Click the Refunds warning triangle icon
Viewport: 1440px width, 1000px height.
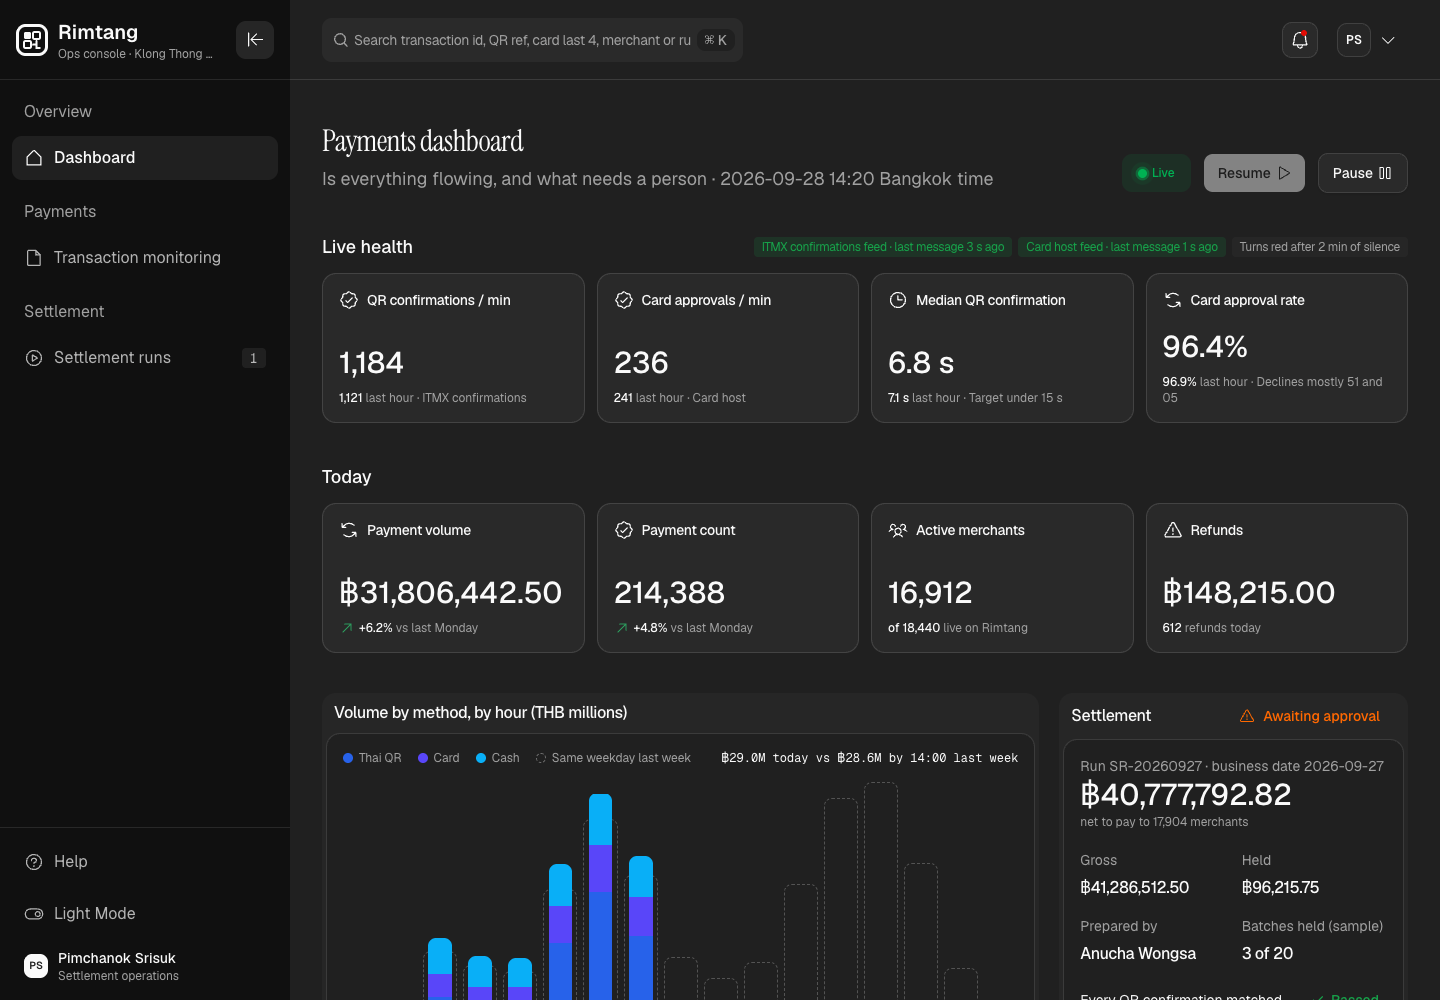(x=1173, y=530)
